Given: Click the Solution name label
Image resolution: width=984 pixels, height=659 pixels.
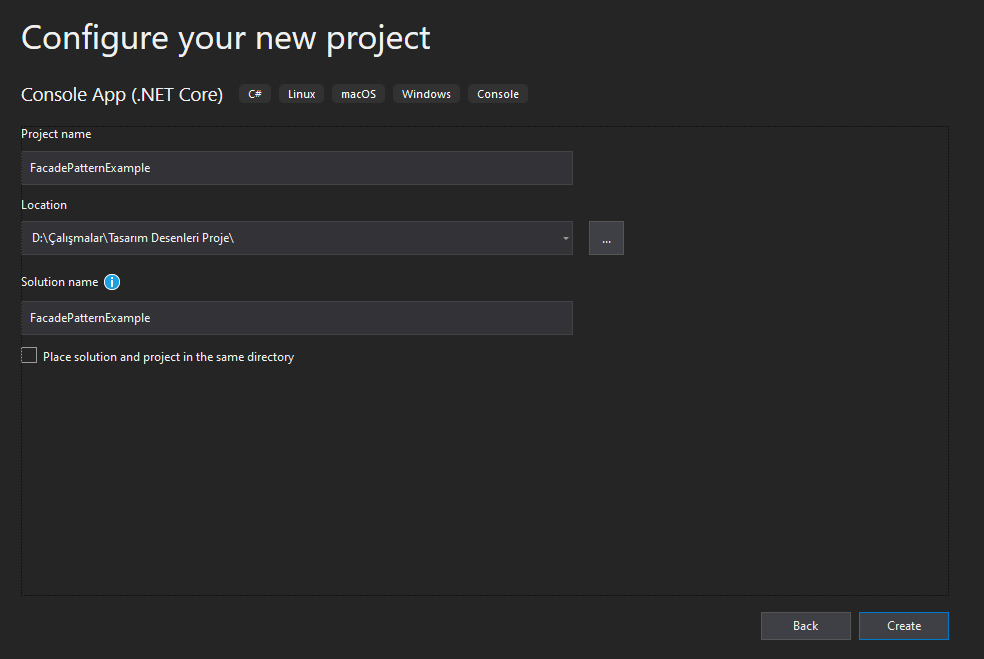Looking at the screenshot, I should click(x=60, y=282).
